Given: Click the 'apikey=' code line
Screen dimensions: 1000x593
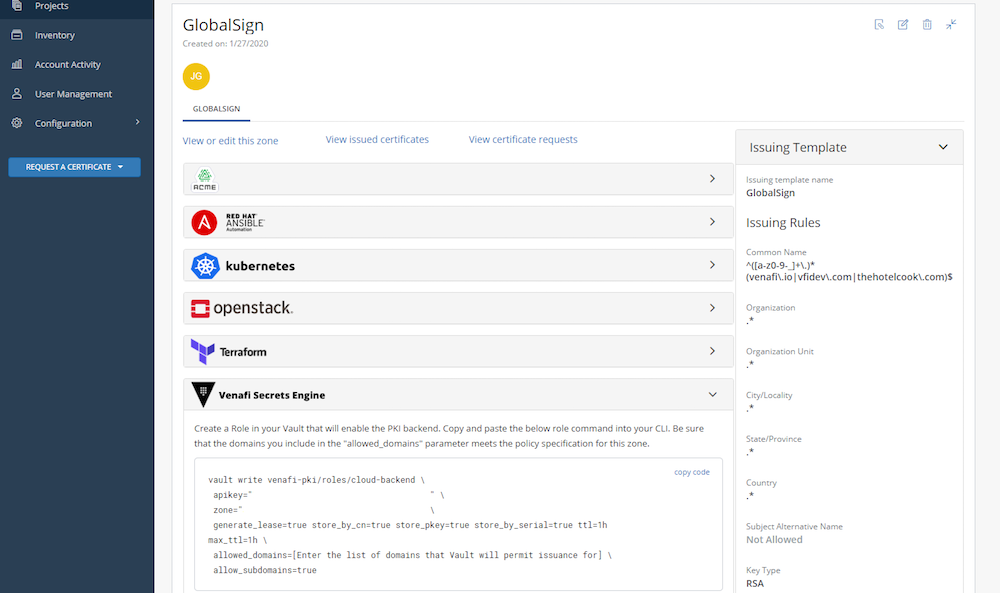Looking at the screenshot, I should pyautogui.click(x=328, y=495).
